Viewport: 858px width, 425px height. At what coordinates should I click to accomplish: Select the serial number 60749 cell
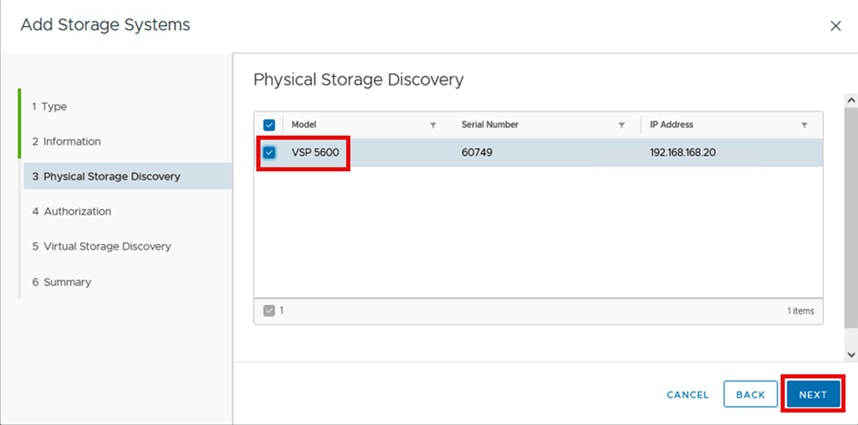click(x=478, y=153)
